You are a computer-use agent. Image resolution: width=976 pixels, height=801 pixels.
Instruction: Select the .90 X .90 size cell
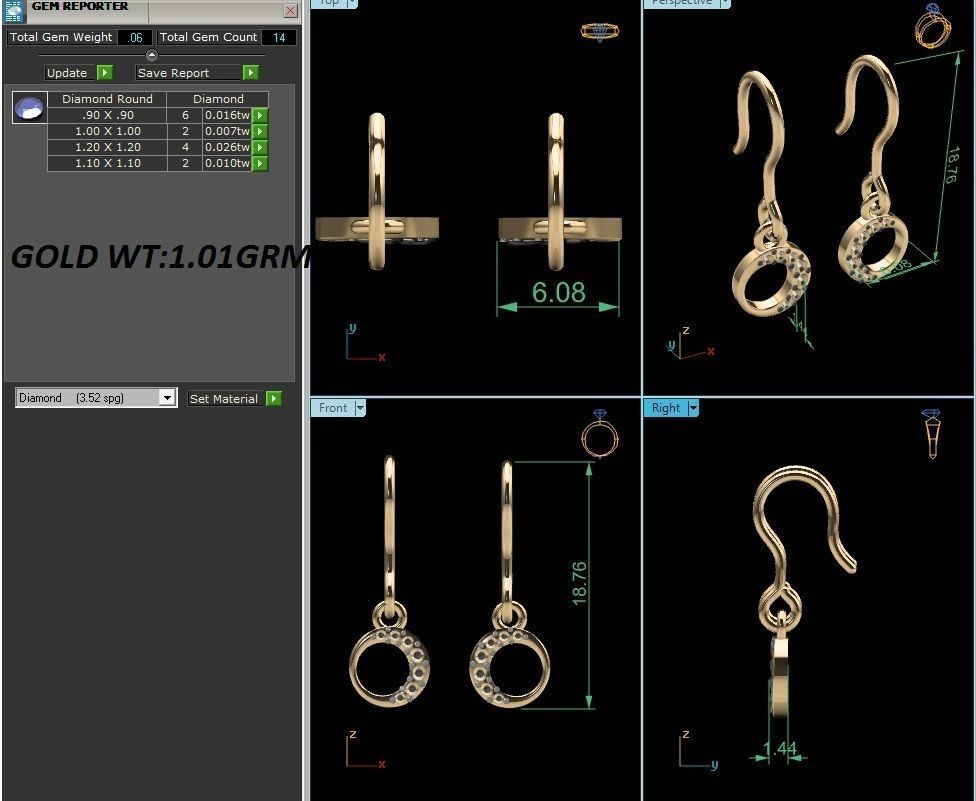(x=107, y=115)
